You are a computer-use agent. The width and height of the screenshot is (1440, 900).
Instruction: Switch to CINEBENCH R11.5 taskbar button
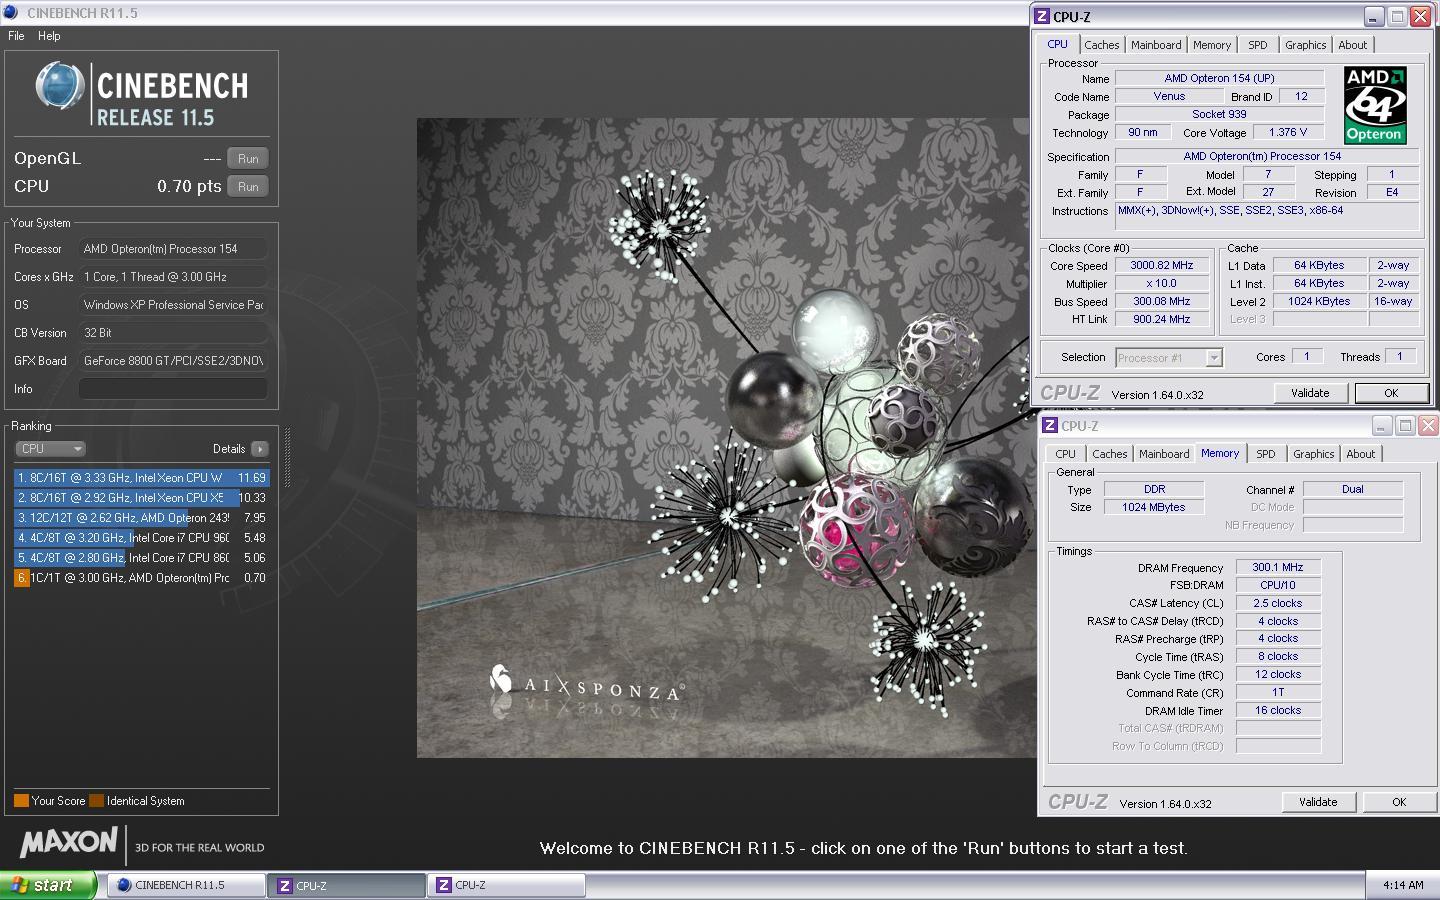point(186,885)
